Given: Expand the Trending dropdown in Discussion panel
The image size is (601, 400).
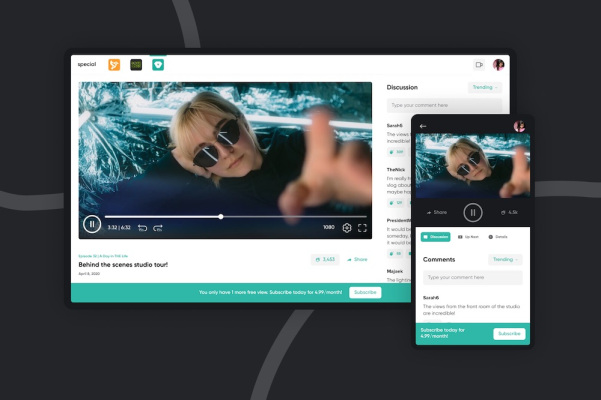Looking at the screenshot, I should [x=484, y=87].
